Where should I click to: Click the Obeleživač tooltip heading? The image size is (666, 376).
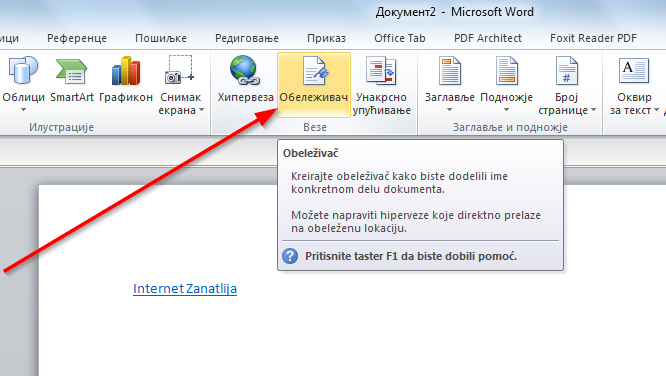click(310, 153)
